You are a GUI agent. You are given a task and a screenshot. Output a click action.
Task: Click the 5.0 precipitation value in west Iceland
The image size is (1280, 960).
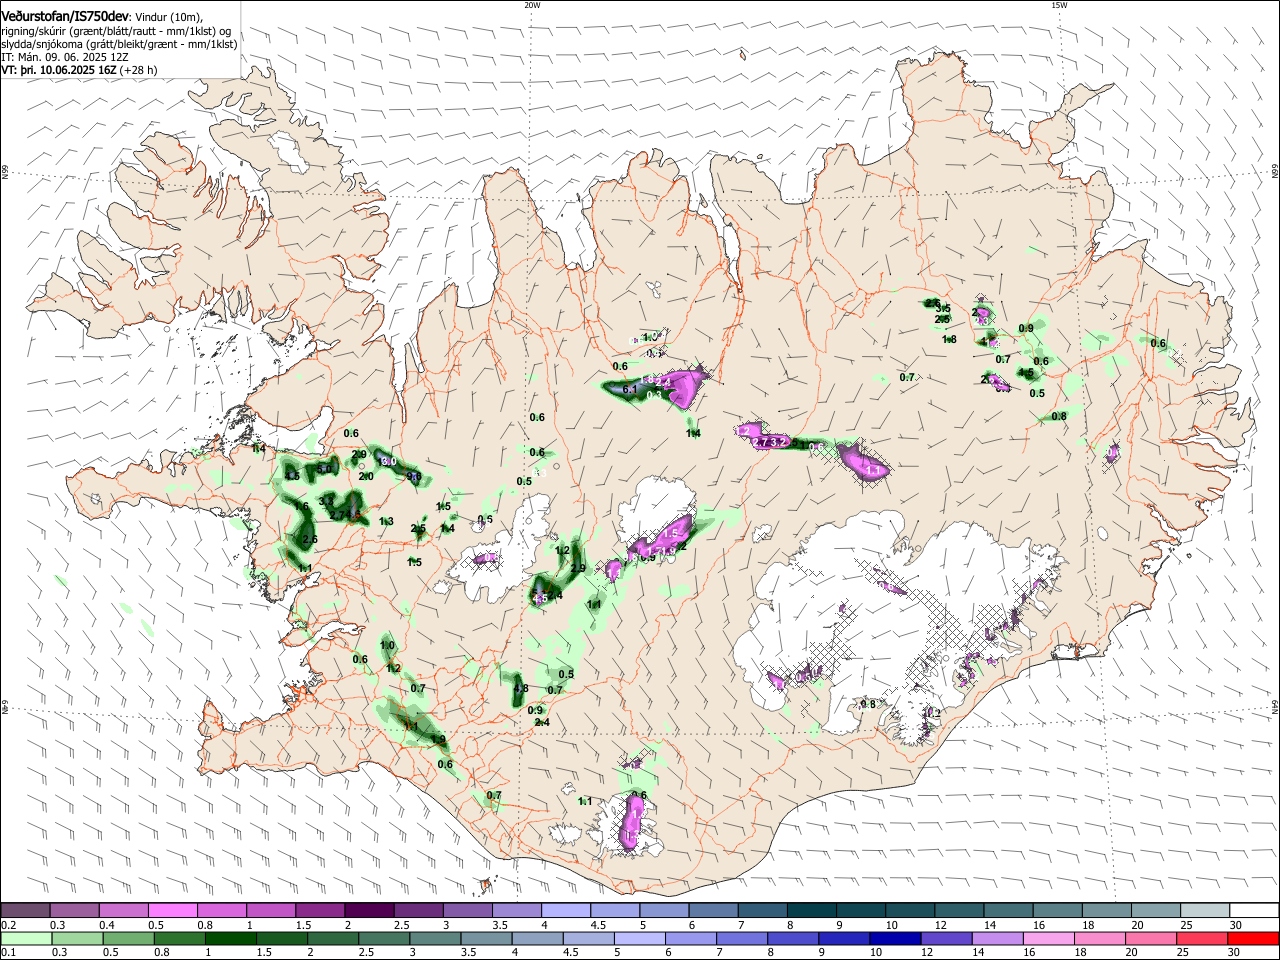click(325, 468)
